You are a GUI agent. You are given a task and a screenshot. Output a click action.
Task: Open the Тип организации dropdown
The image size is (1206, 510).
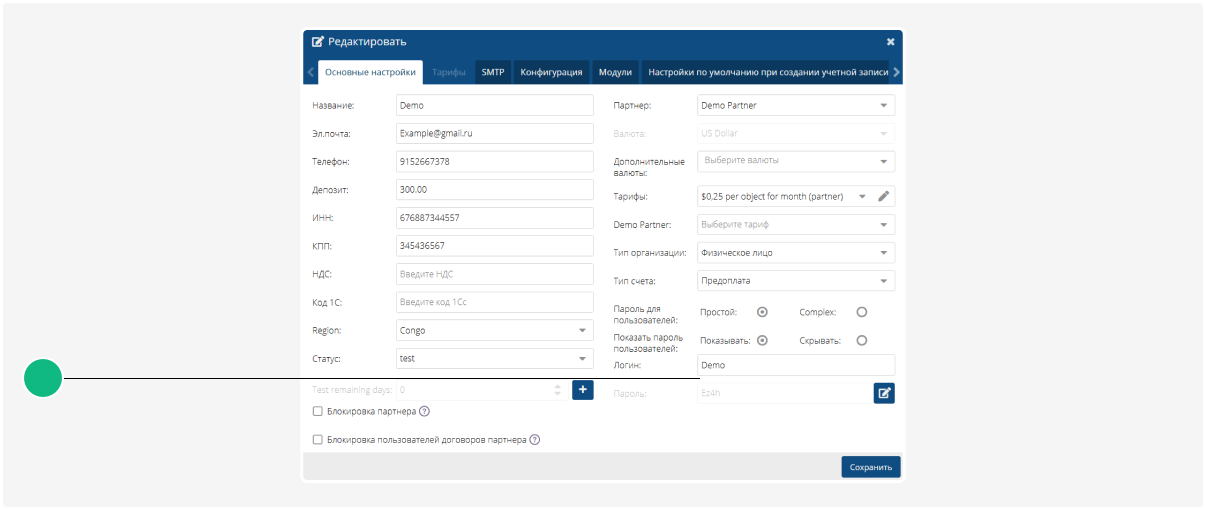click(796, 253)
